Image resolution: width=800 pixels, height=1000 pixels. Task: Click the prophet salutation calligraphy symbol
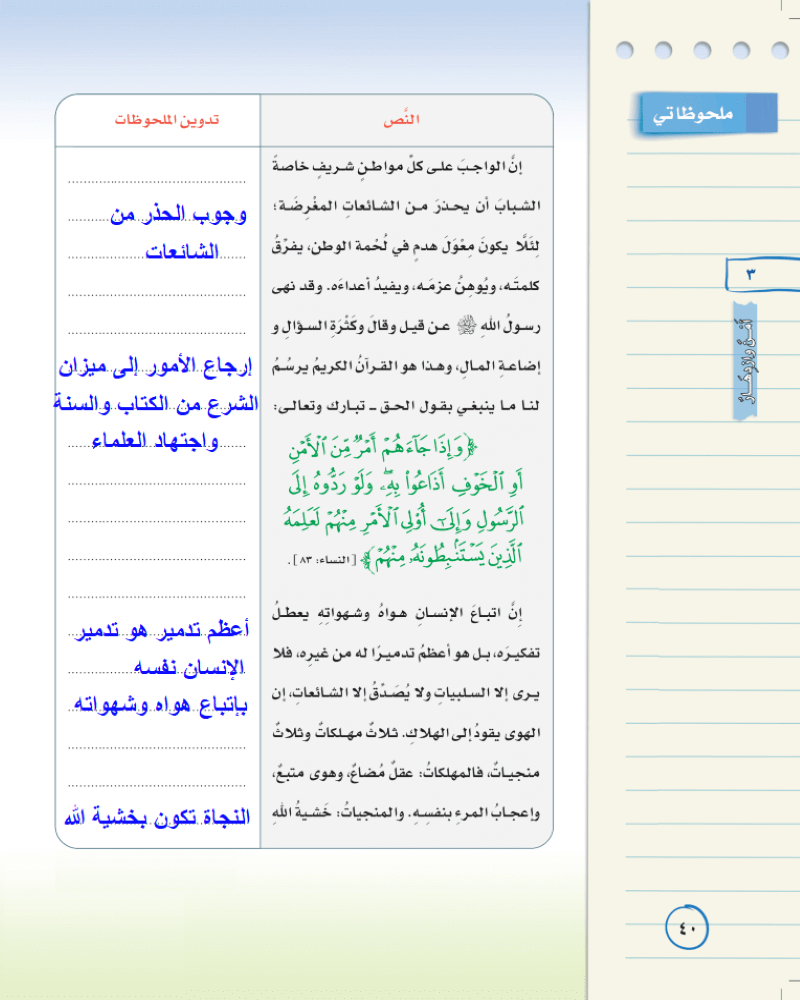pyautogui.click(x=468, y=325)
